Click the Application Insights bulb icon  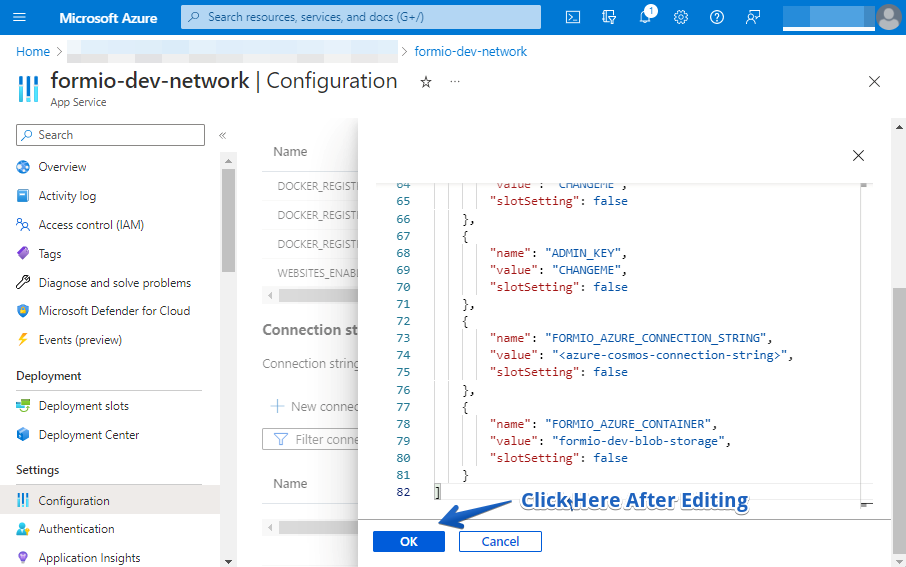23,557
